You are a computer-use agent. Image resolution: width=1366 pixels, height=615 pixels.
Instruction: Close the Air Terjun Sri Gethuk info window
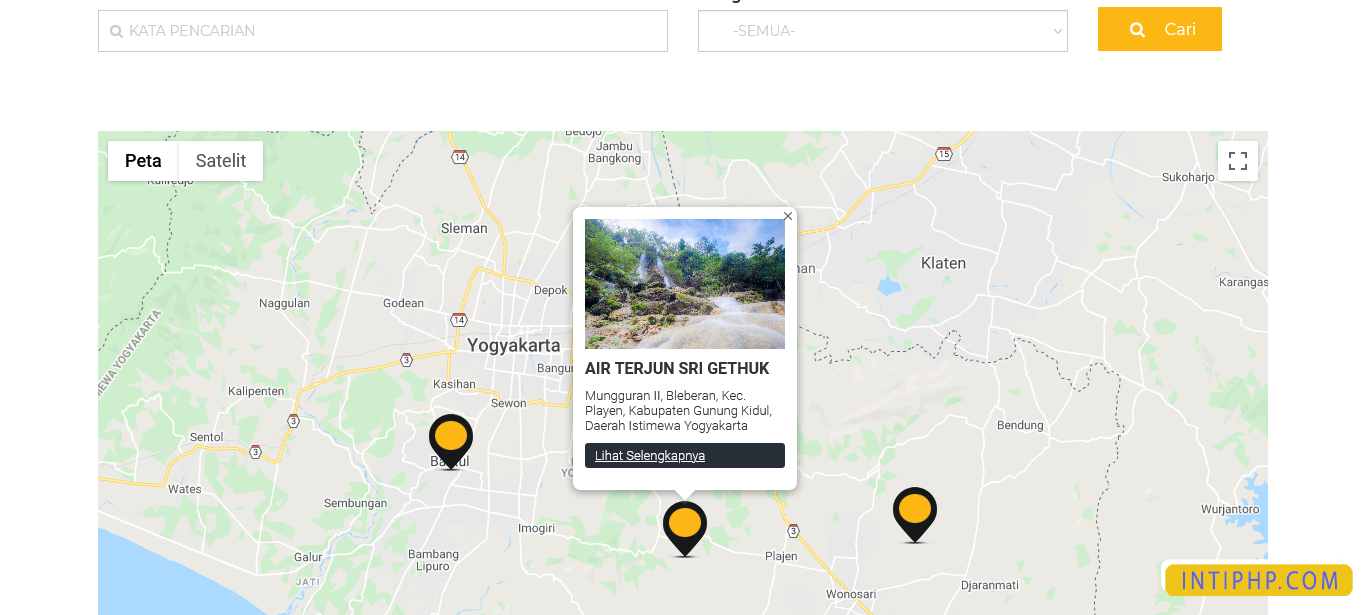787,216
